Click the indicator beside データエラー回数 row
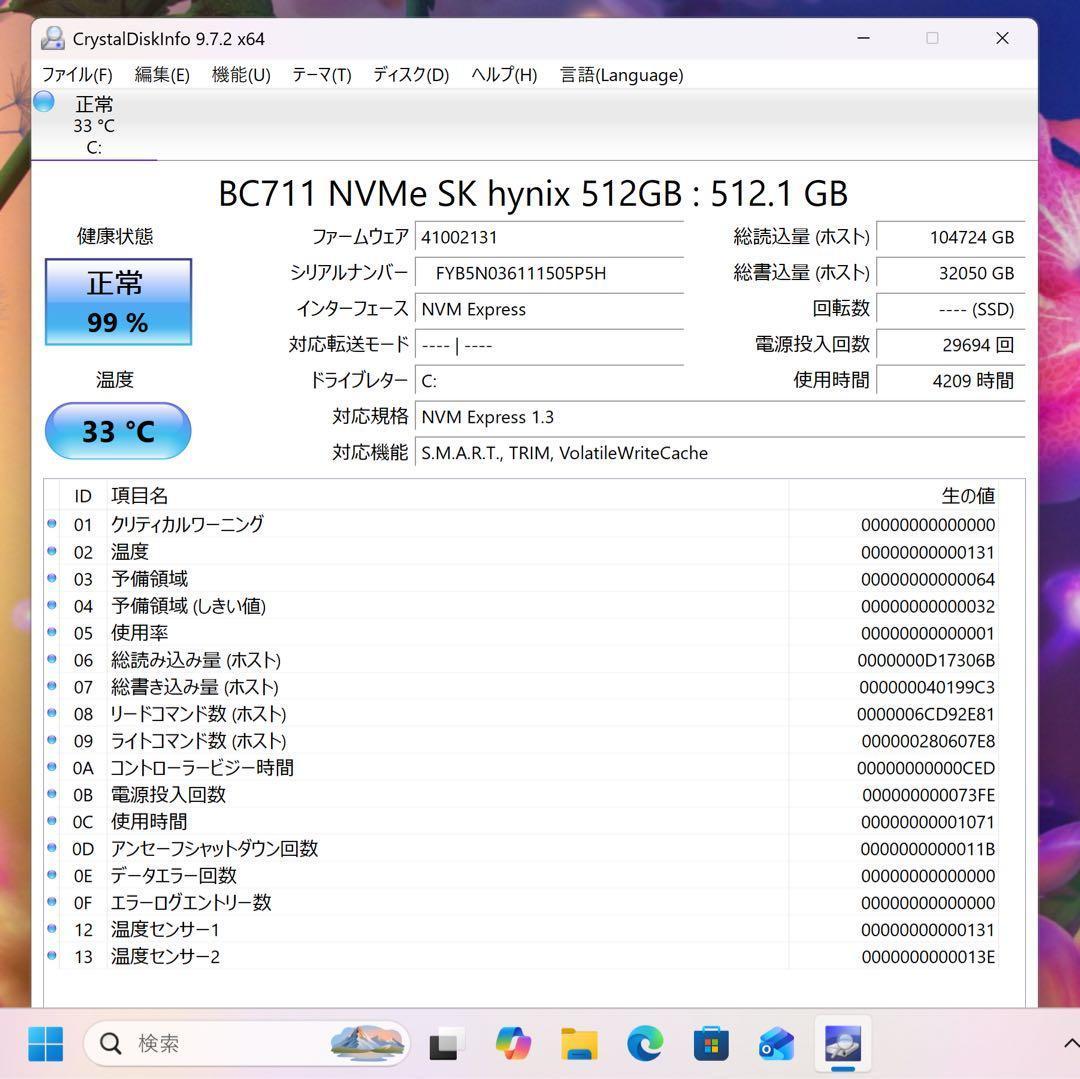This screenshot has width=1080, height=1079. point(52,875)
